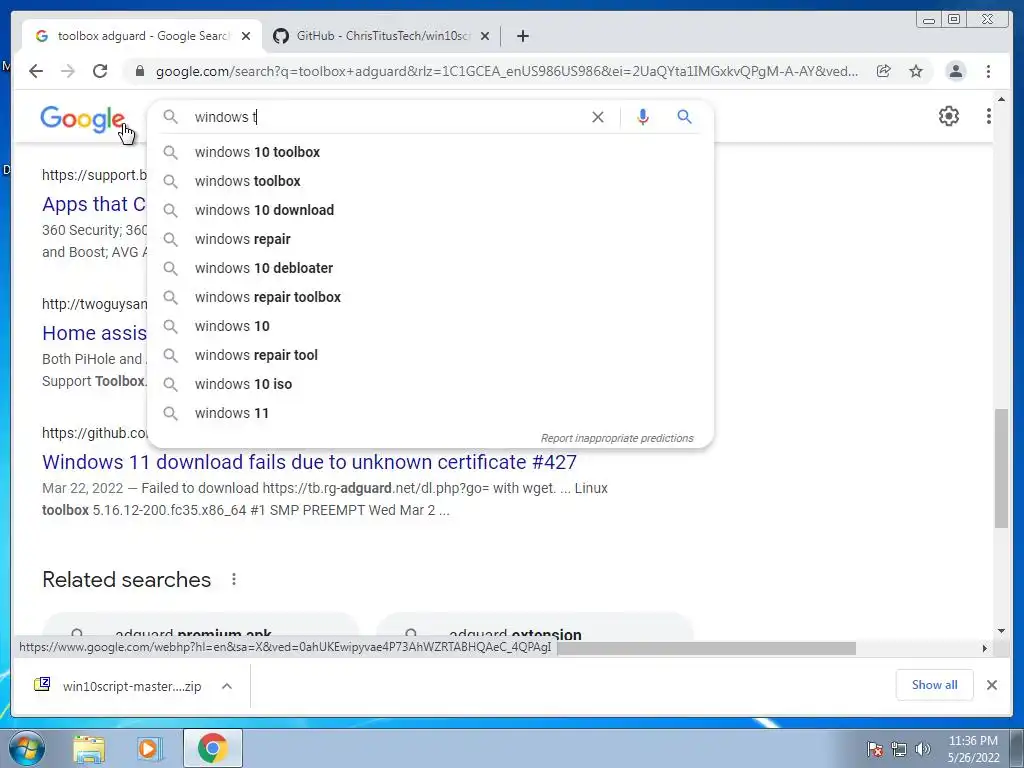This screenshot has height=768, width=1024.
Task: Open Windows Start menu orb
Action: (27, 748)
